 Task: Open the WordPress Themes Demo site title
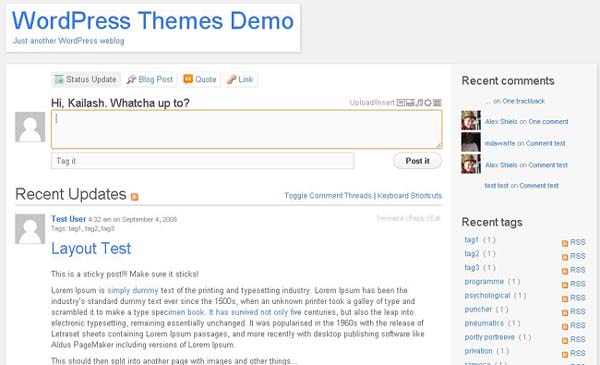click(x=153, y=21)
